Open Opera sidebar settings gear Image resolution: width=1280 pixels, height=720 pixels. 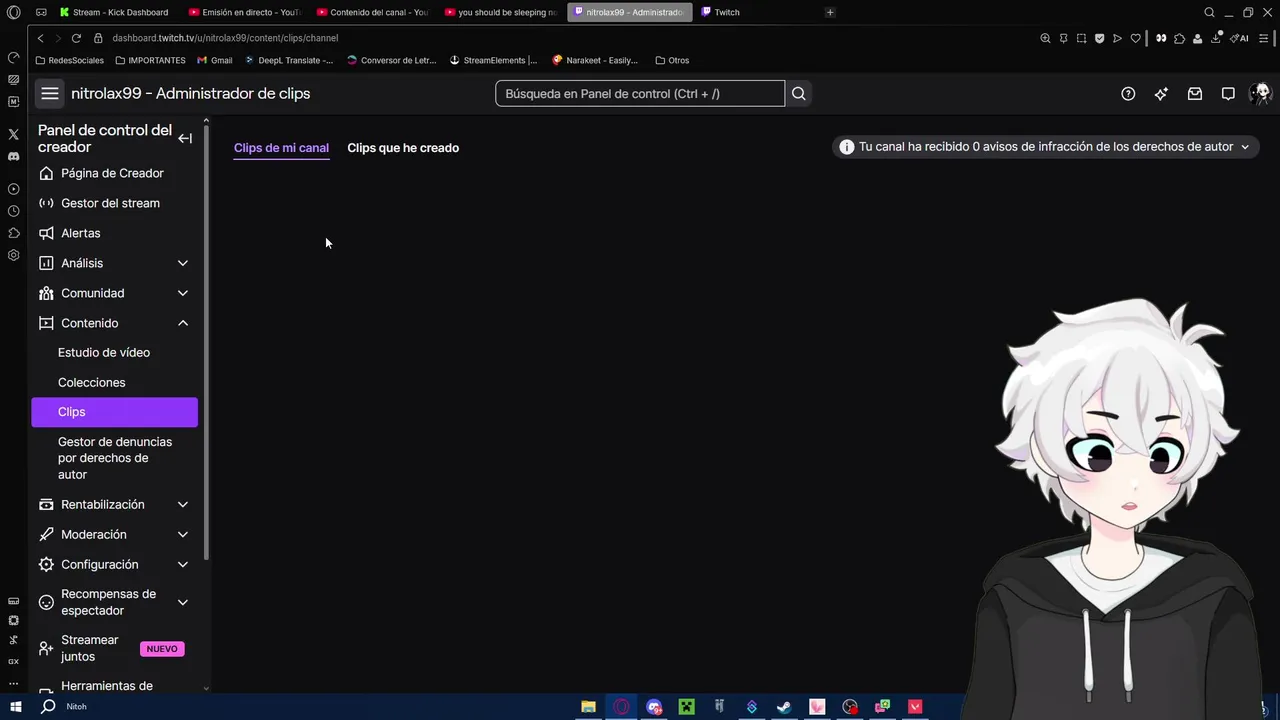[13, 255]
